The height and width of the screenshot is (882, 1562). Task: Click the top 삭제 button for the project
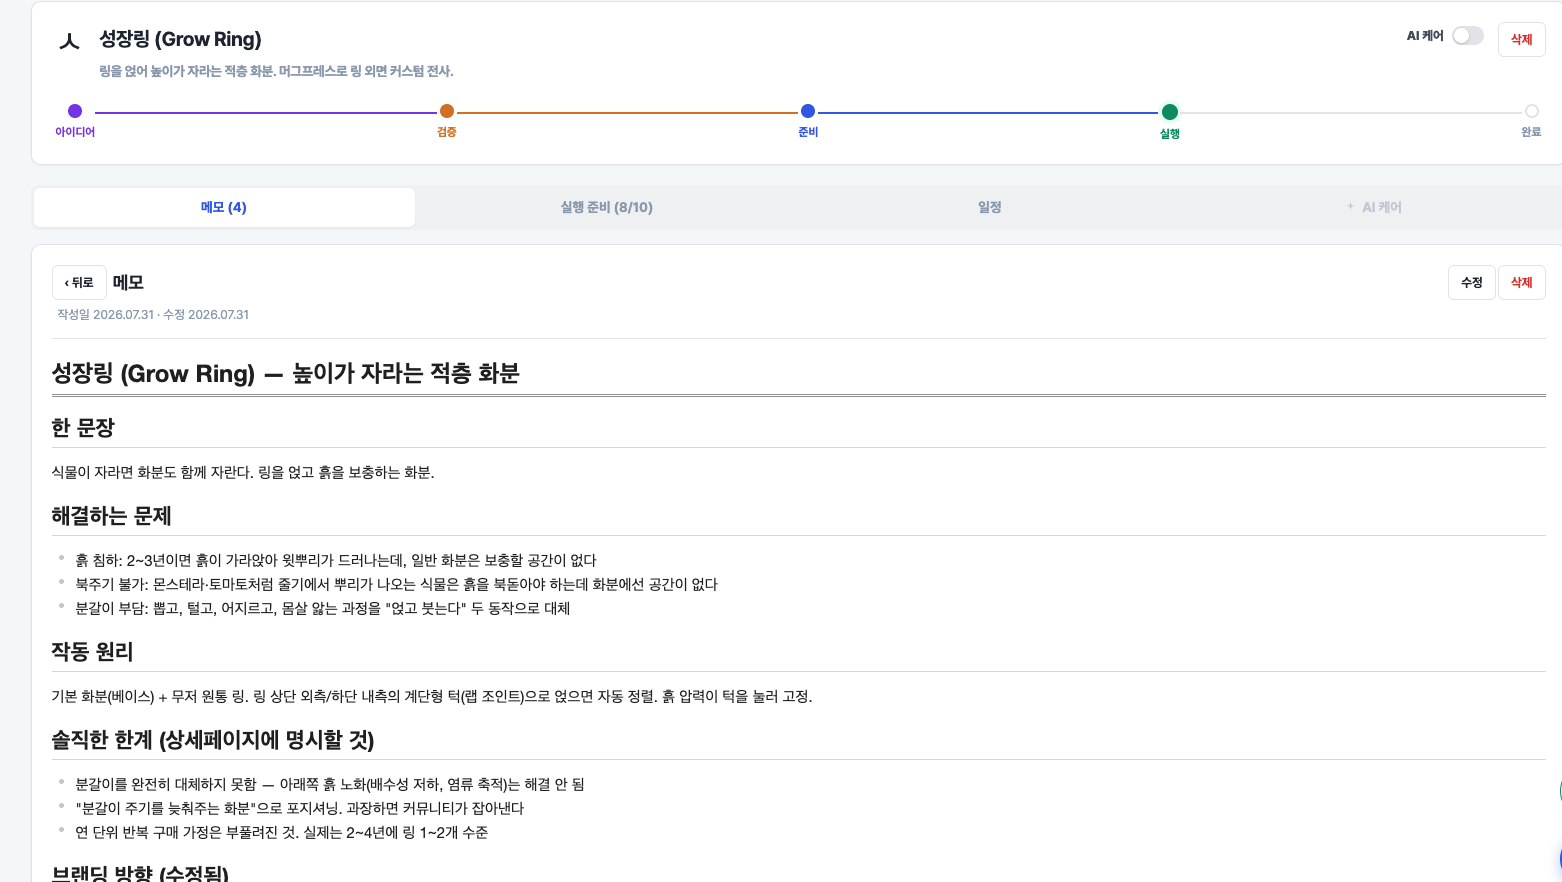point(1521,39)
